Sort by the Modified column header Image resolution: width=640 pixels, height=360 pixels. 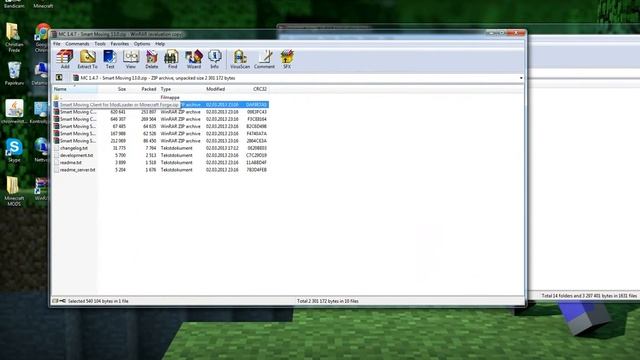[222, 89]
